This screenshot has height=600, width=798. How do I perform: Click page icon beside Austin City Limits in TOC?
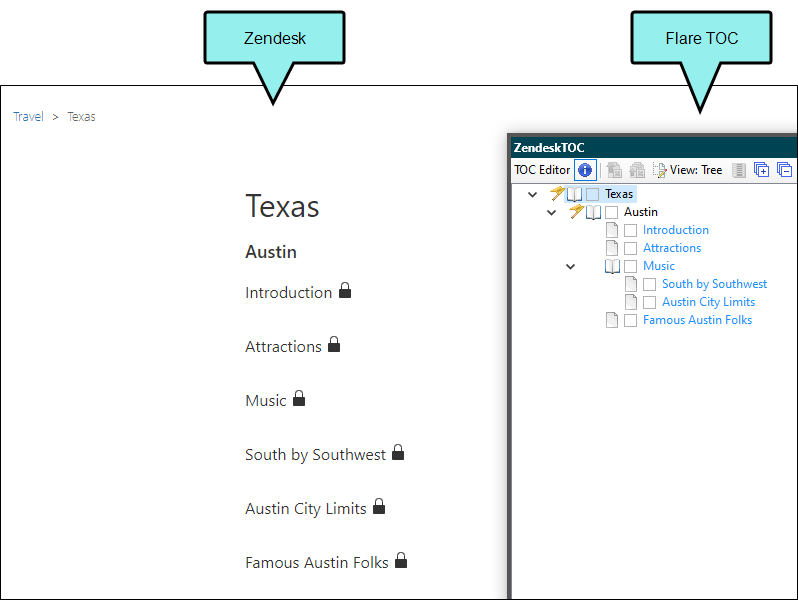click(631, 302)
